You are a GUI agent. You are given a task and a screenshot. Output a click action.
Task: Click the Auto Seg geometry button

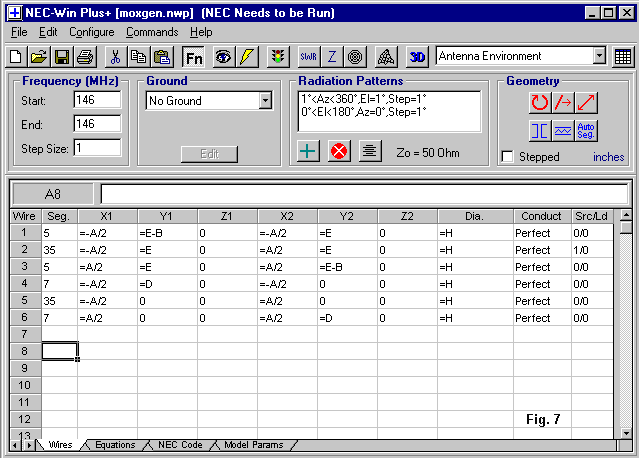point(586,130)
